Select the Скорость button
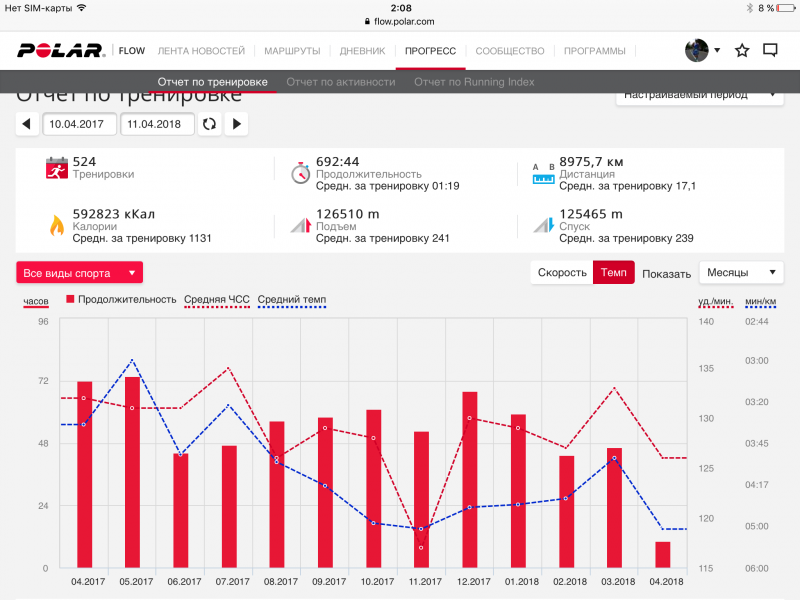Screen dimensions: 800x600 561,273
